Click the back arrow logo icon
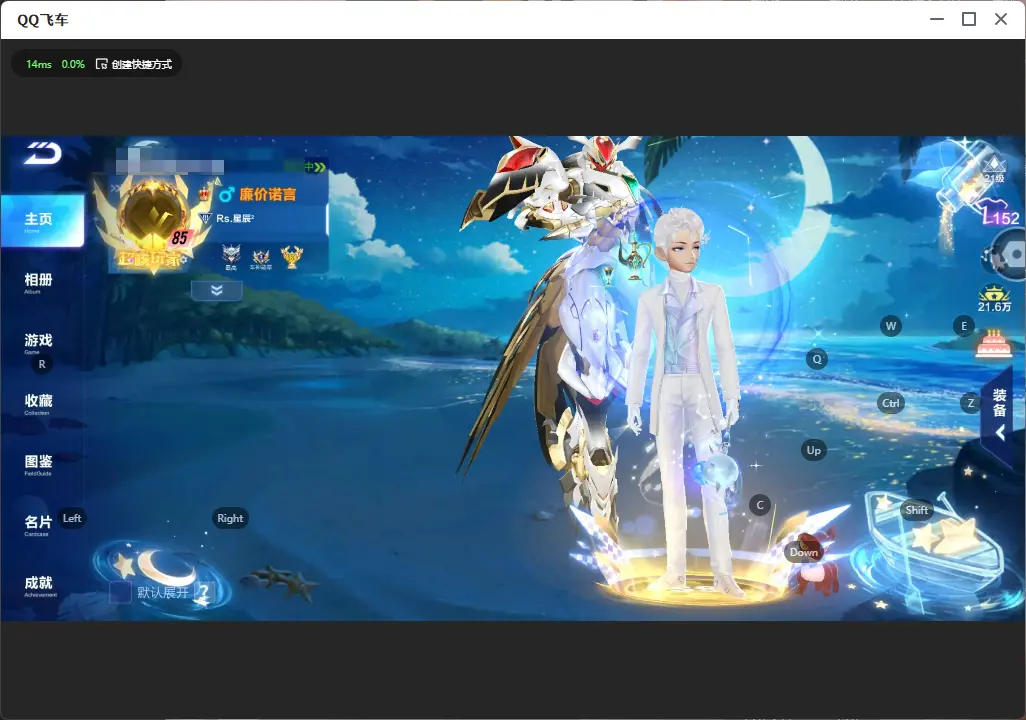This screenshot has width=1026, height=720. (43, 153)
